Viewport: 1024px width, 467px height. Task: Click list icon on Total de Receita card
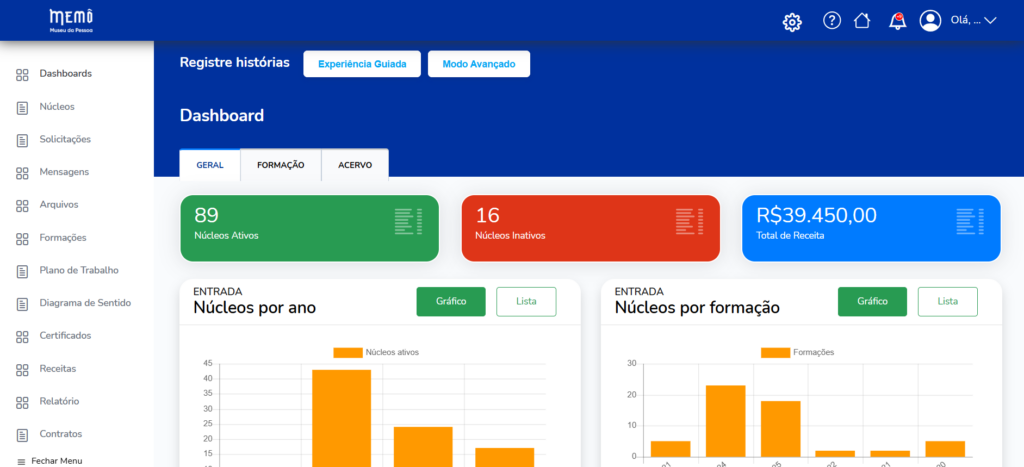(x=970, y=222)
